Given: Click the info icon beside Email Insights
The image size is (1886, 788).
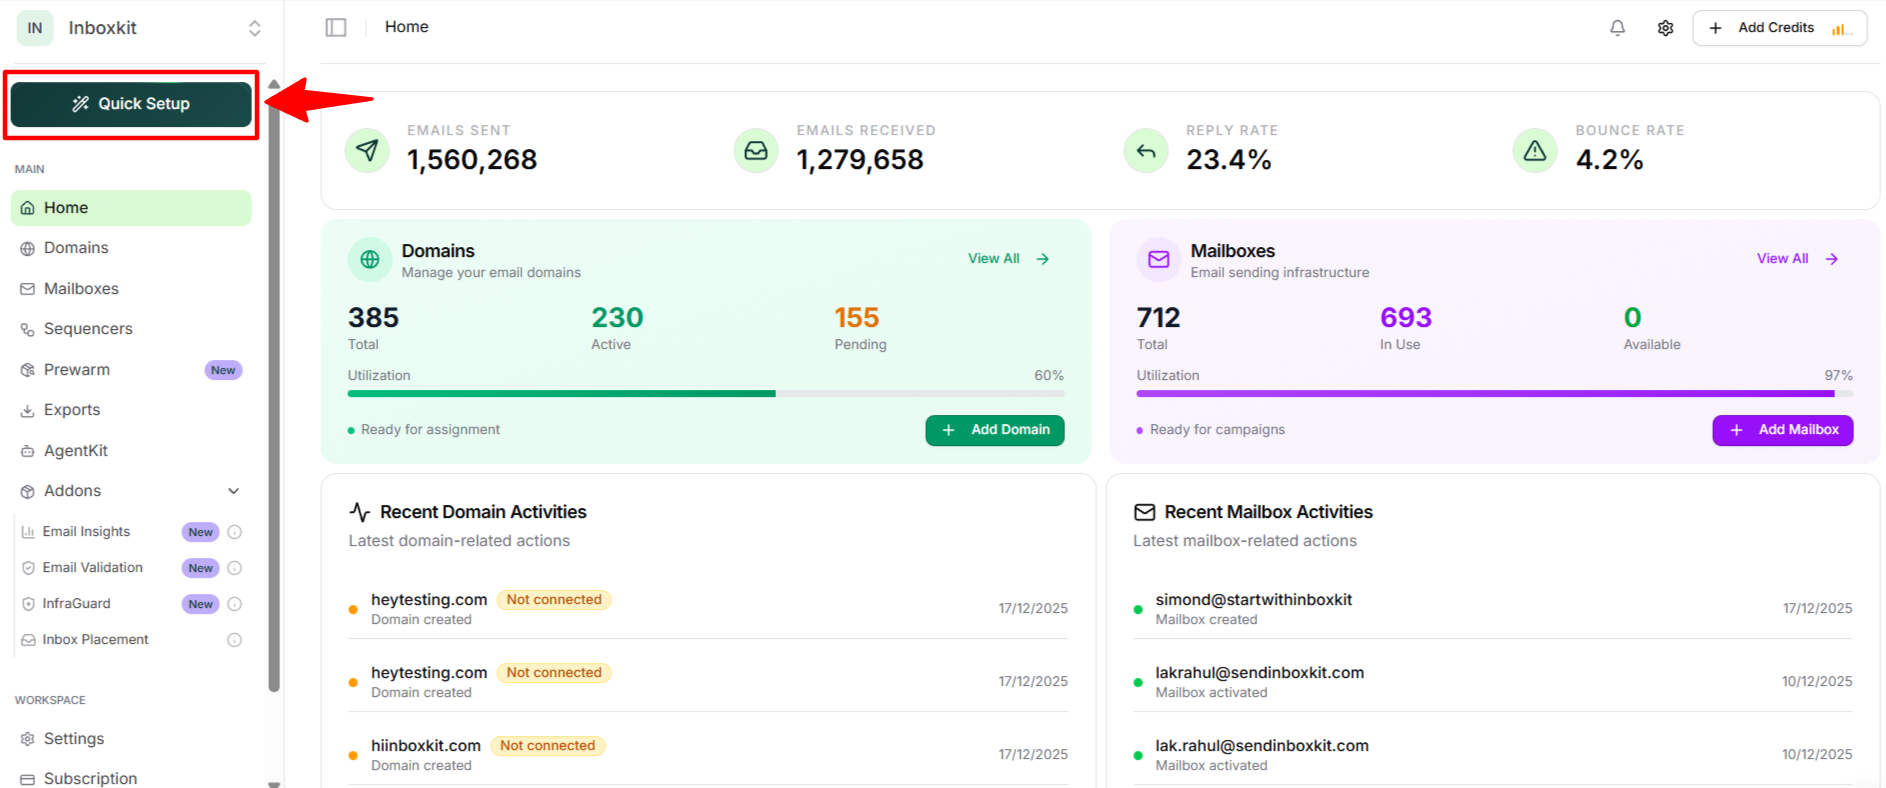Looking at the screenshot, I should [x=235, y=532].
